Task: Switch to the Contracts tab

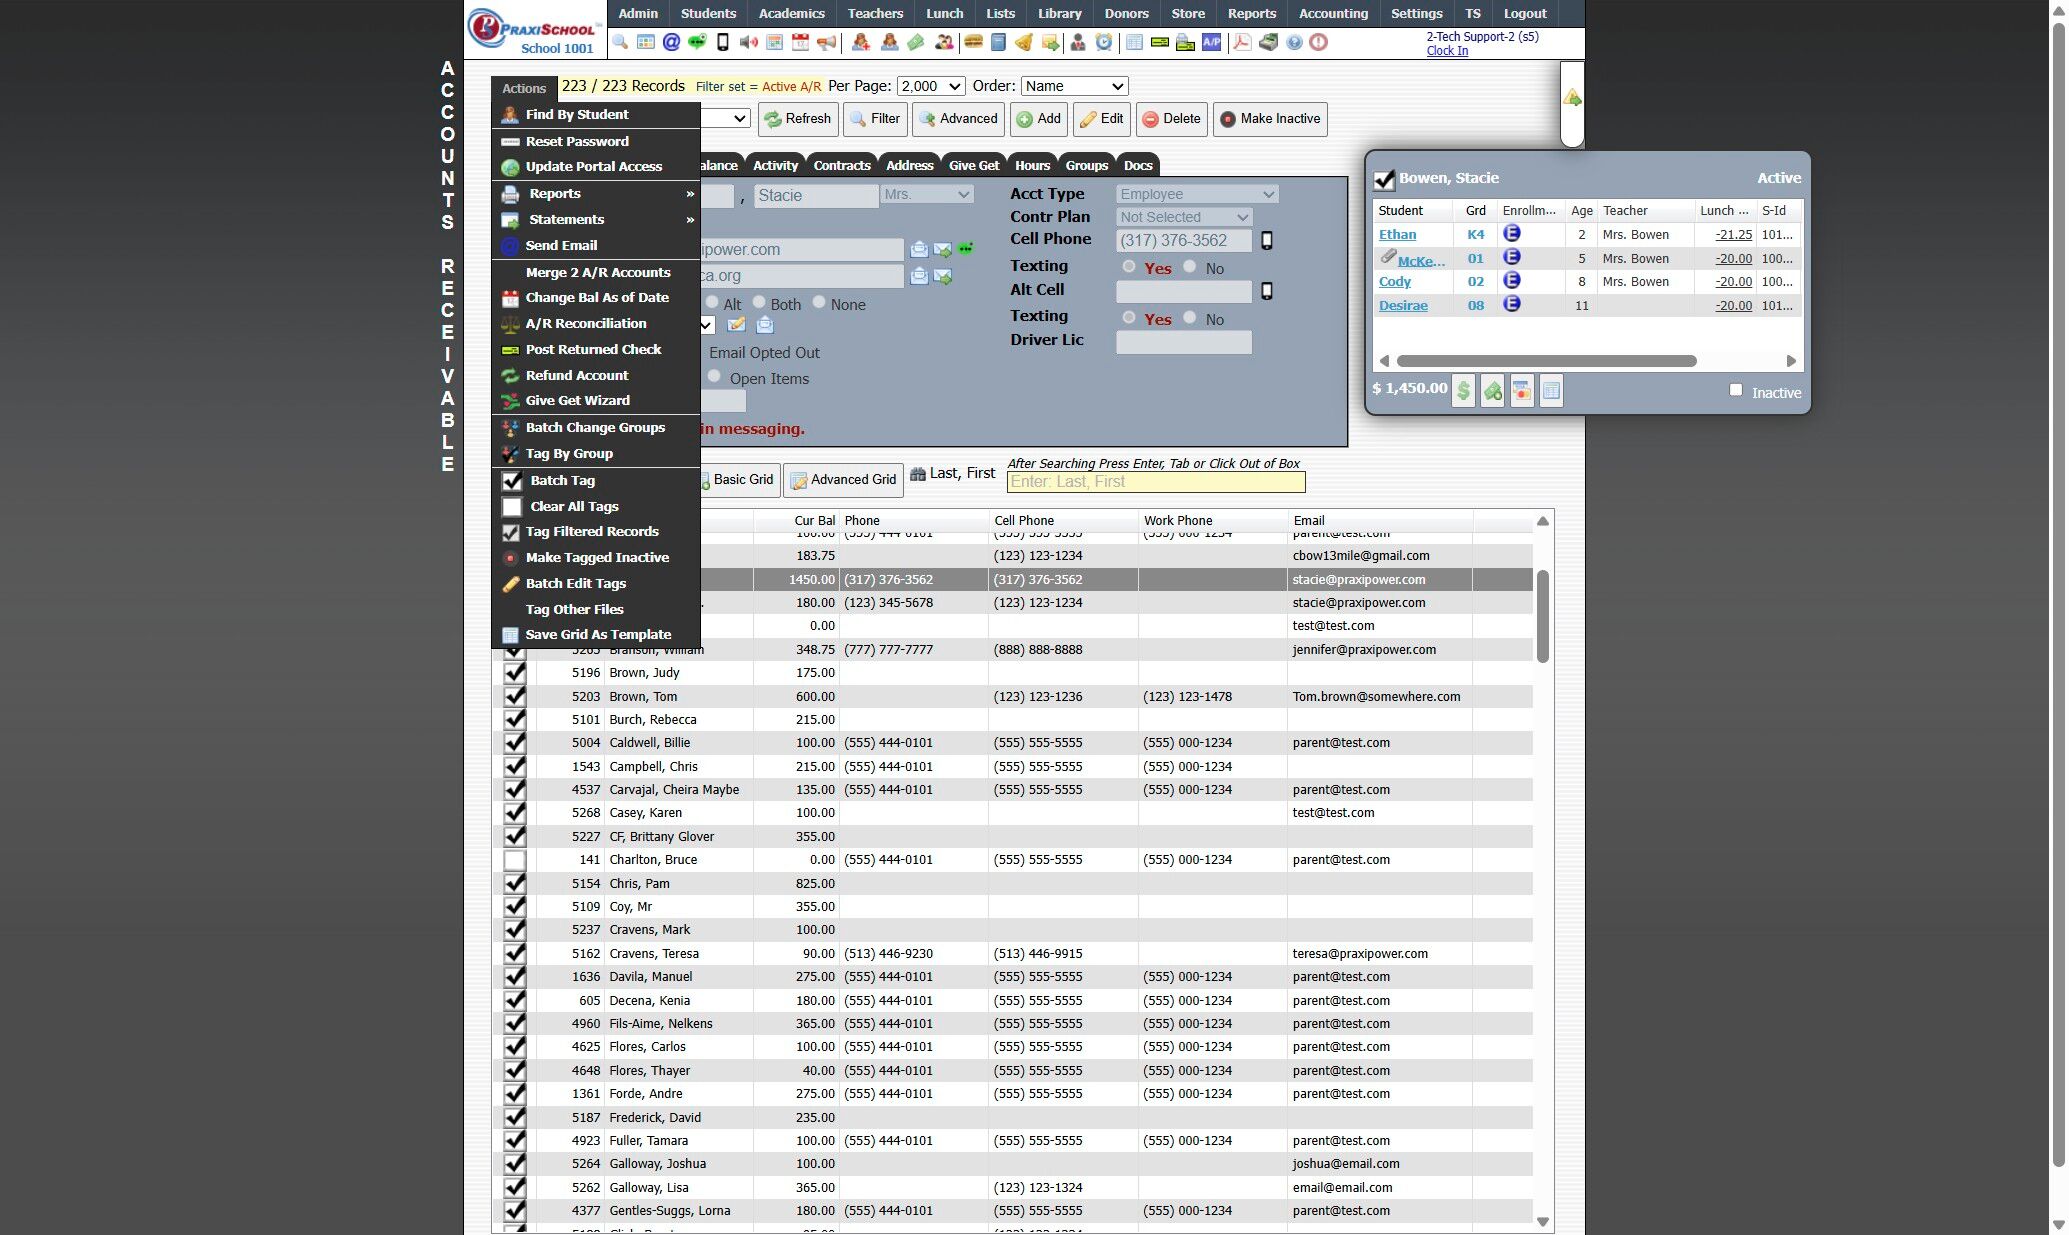Action: pos(841,166)
